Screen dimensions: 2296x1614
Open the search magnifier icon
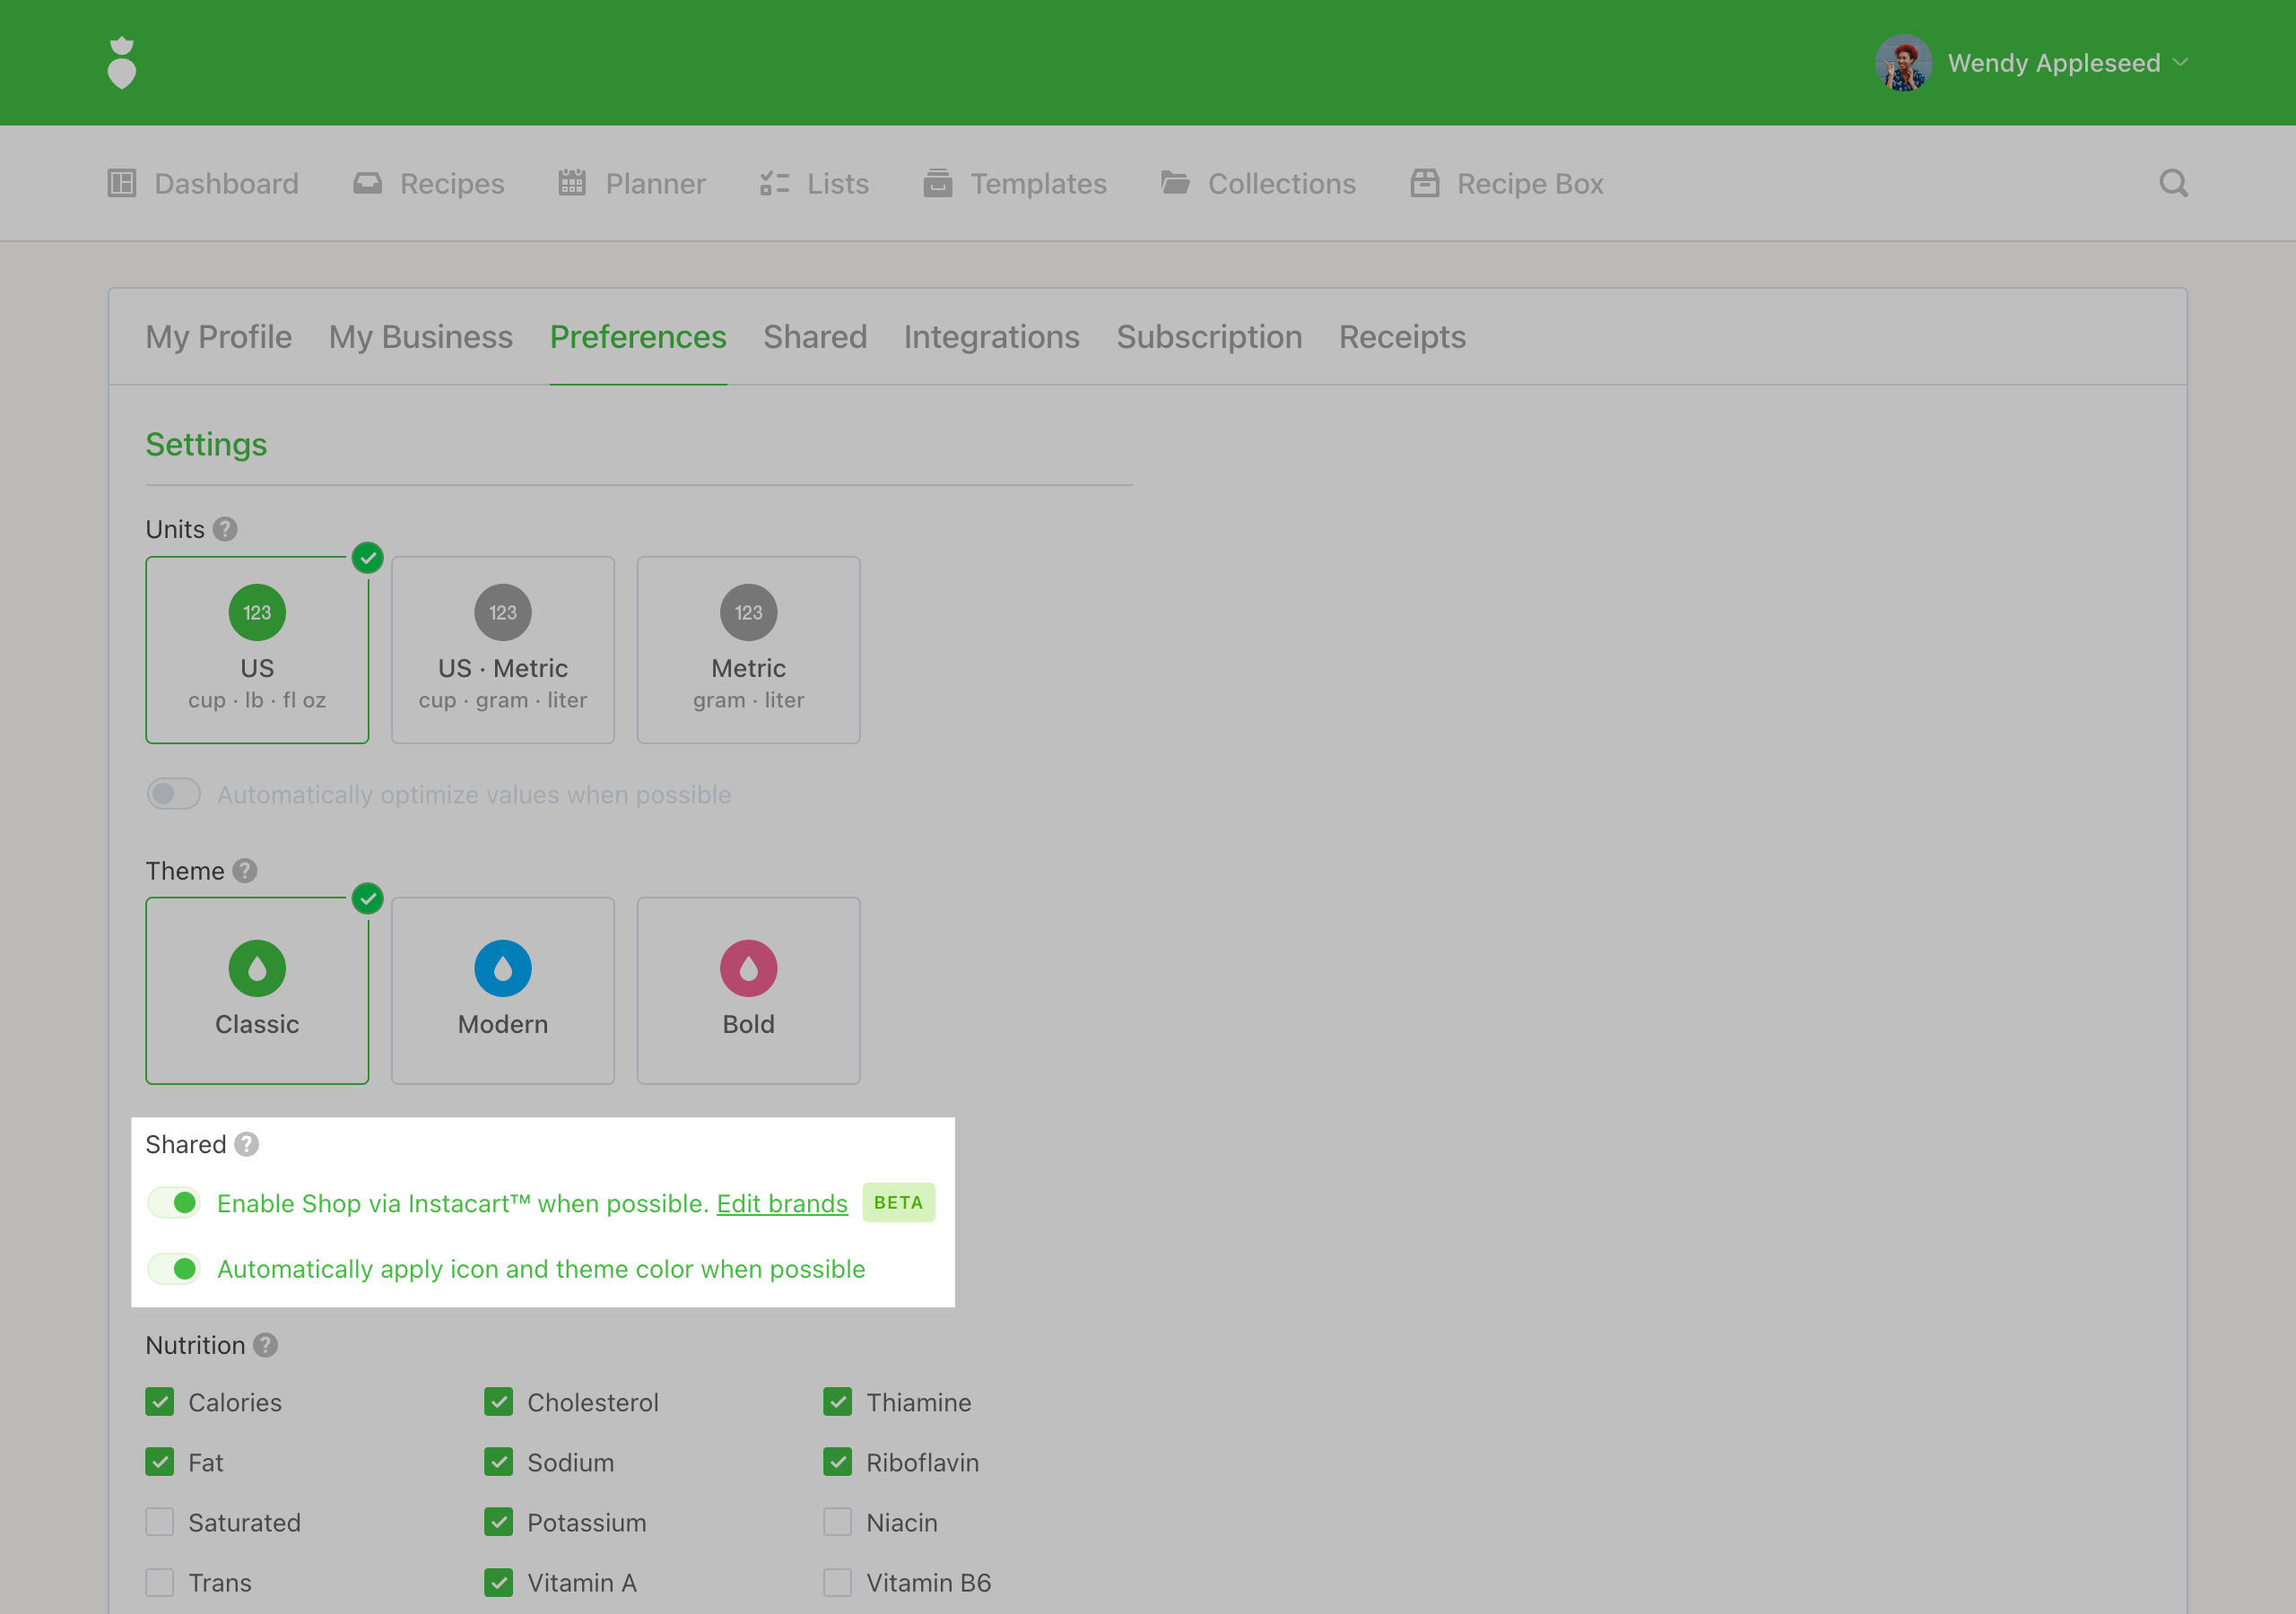2172,183
